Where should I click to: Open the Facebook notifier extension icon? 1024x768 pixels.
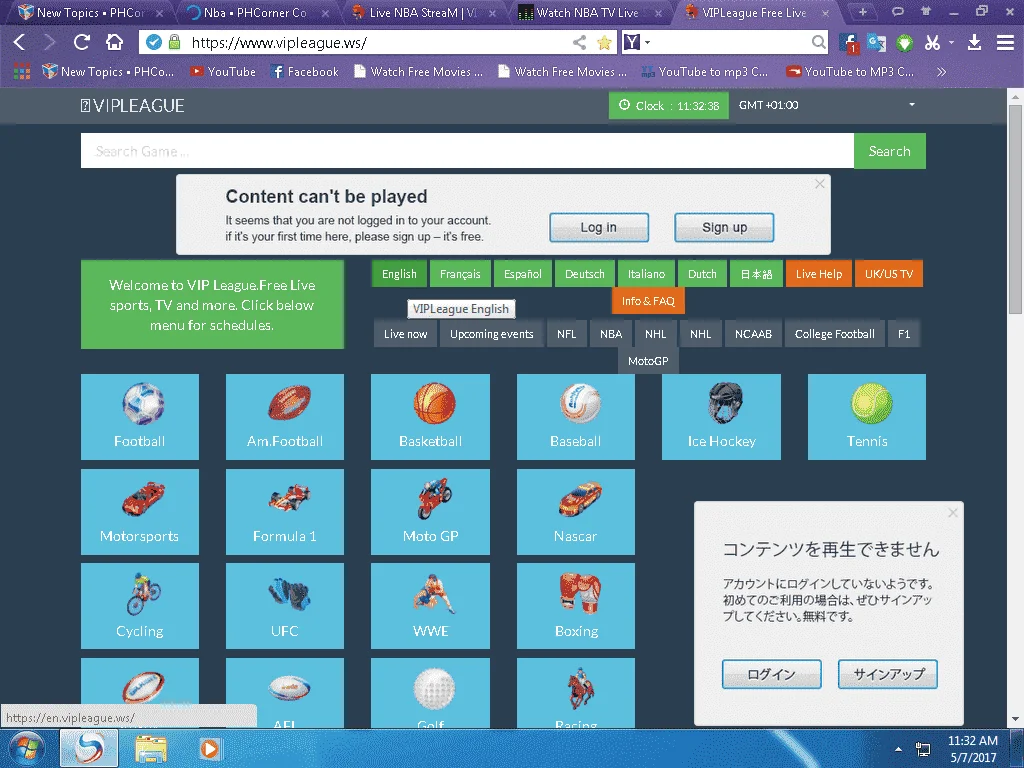(848, 43)
